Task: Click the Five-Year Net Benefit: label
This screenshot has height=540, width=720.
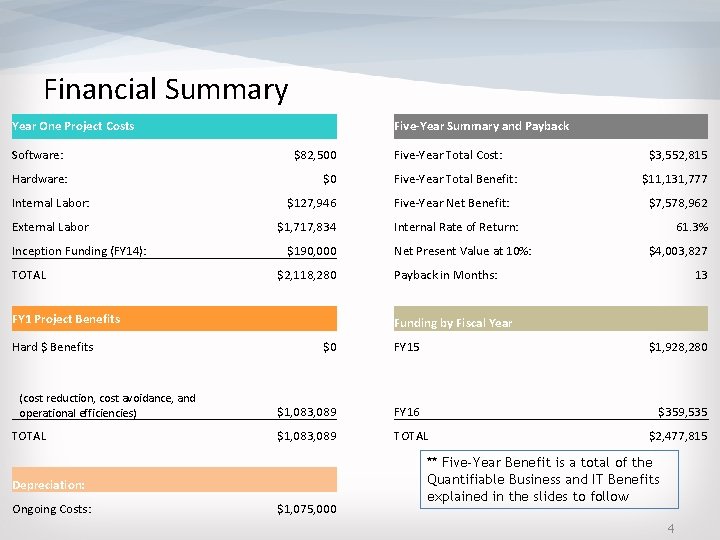Action: click(452, 203)
